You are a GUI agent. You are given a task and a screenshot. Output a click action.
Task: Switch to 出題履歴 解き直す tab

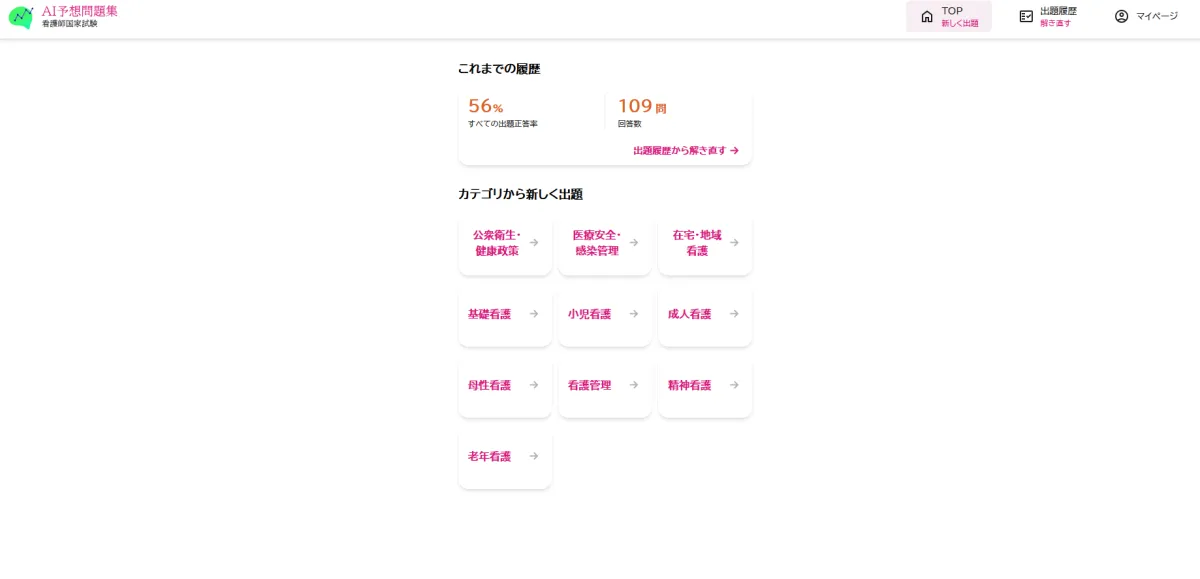pos(1047,16)
